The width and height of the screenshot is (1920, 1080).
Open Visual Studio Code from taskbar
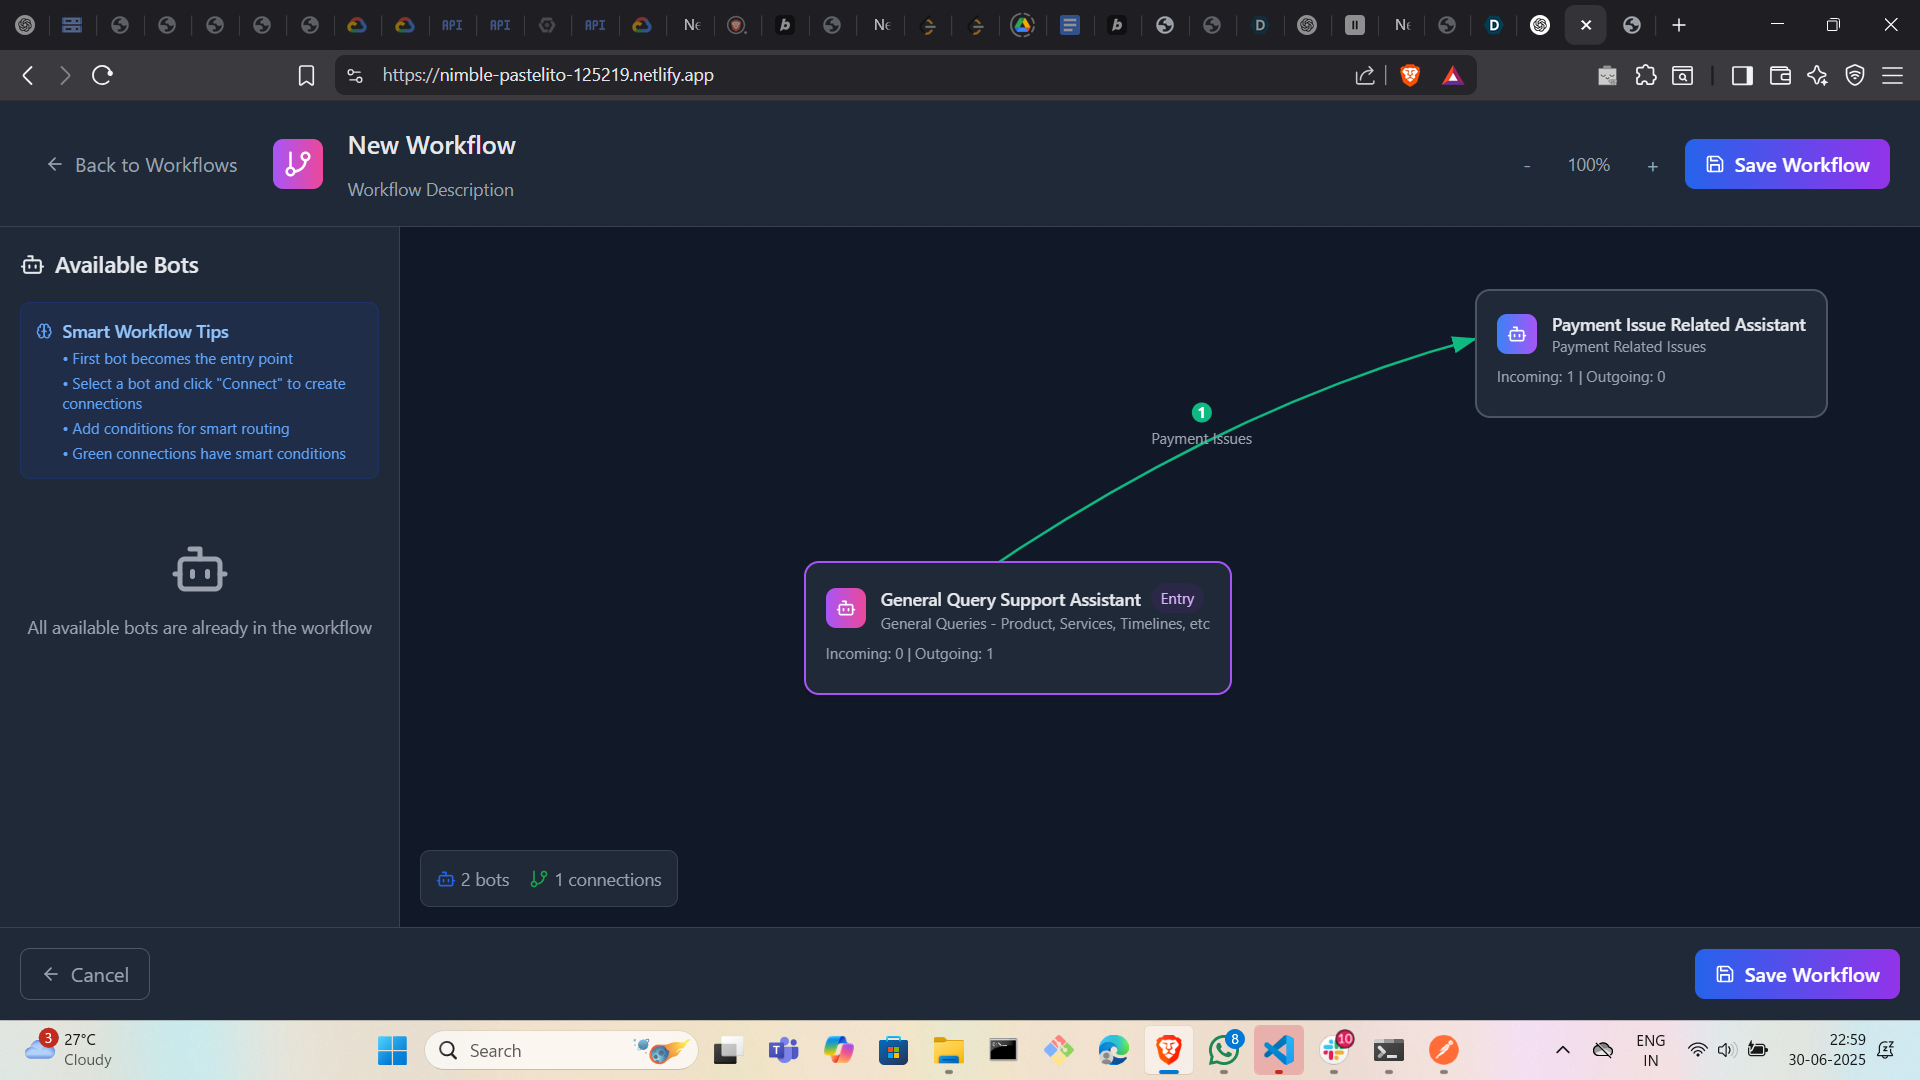coord(1278,1050)
